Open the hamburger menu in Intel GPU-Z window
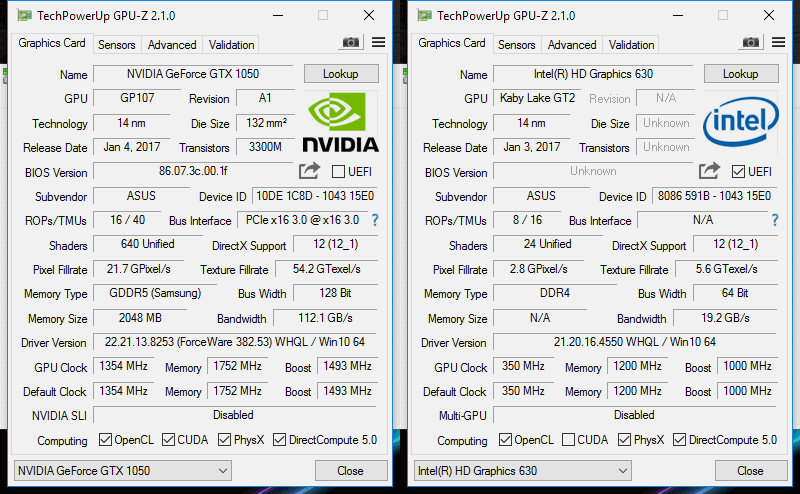The image size is (800, 494). click(779, 42)
